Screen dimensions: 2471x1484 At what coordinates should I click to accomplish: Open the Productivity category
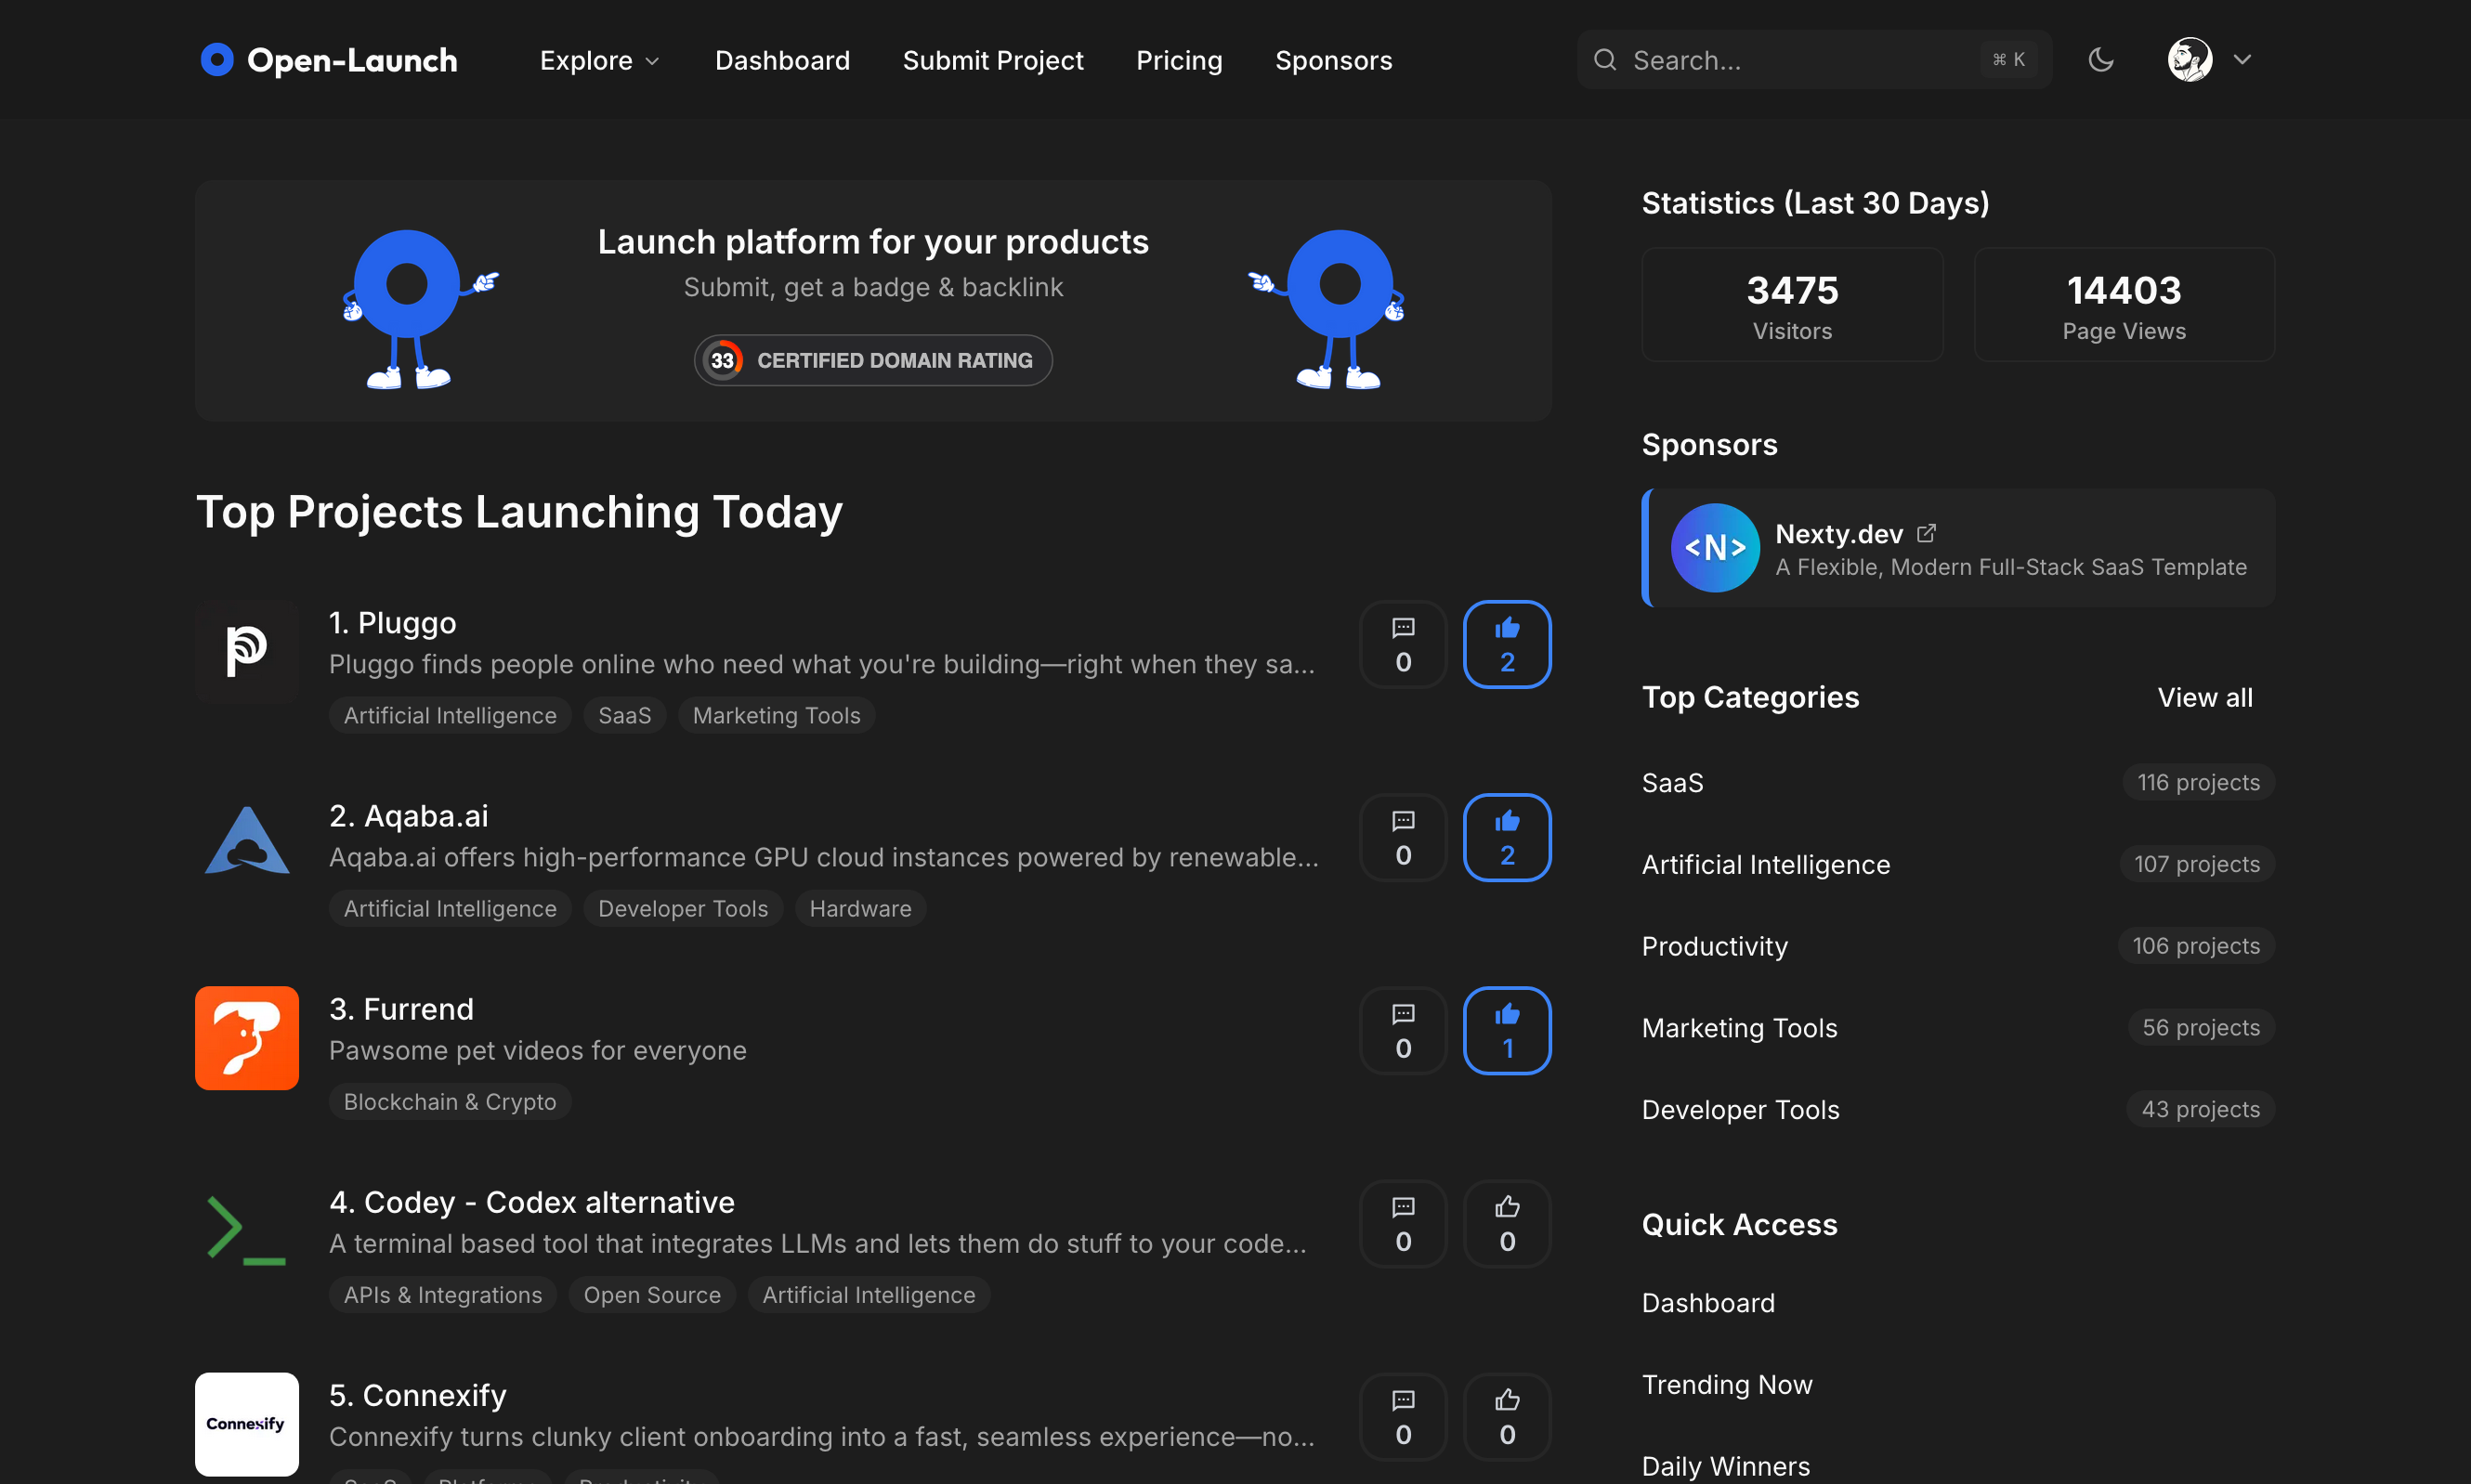(x=1714, y=946)
